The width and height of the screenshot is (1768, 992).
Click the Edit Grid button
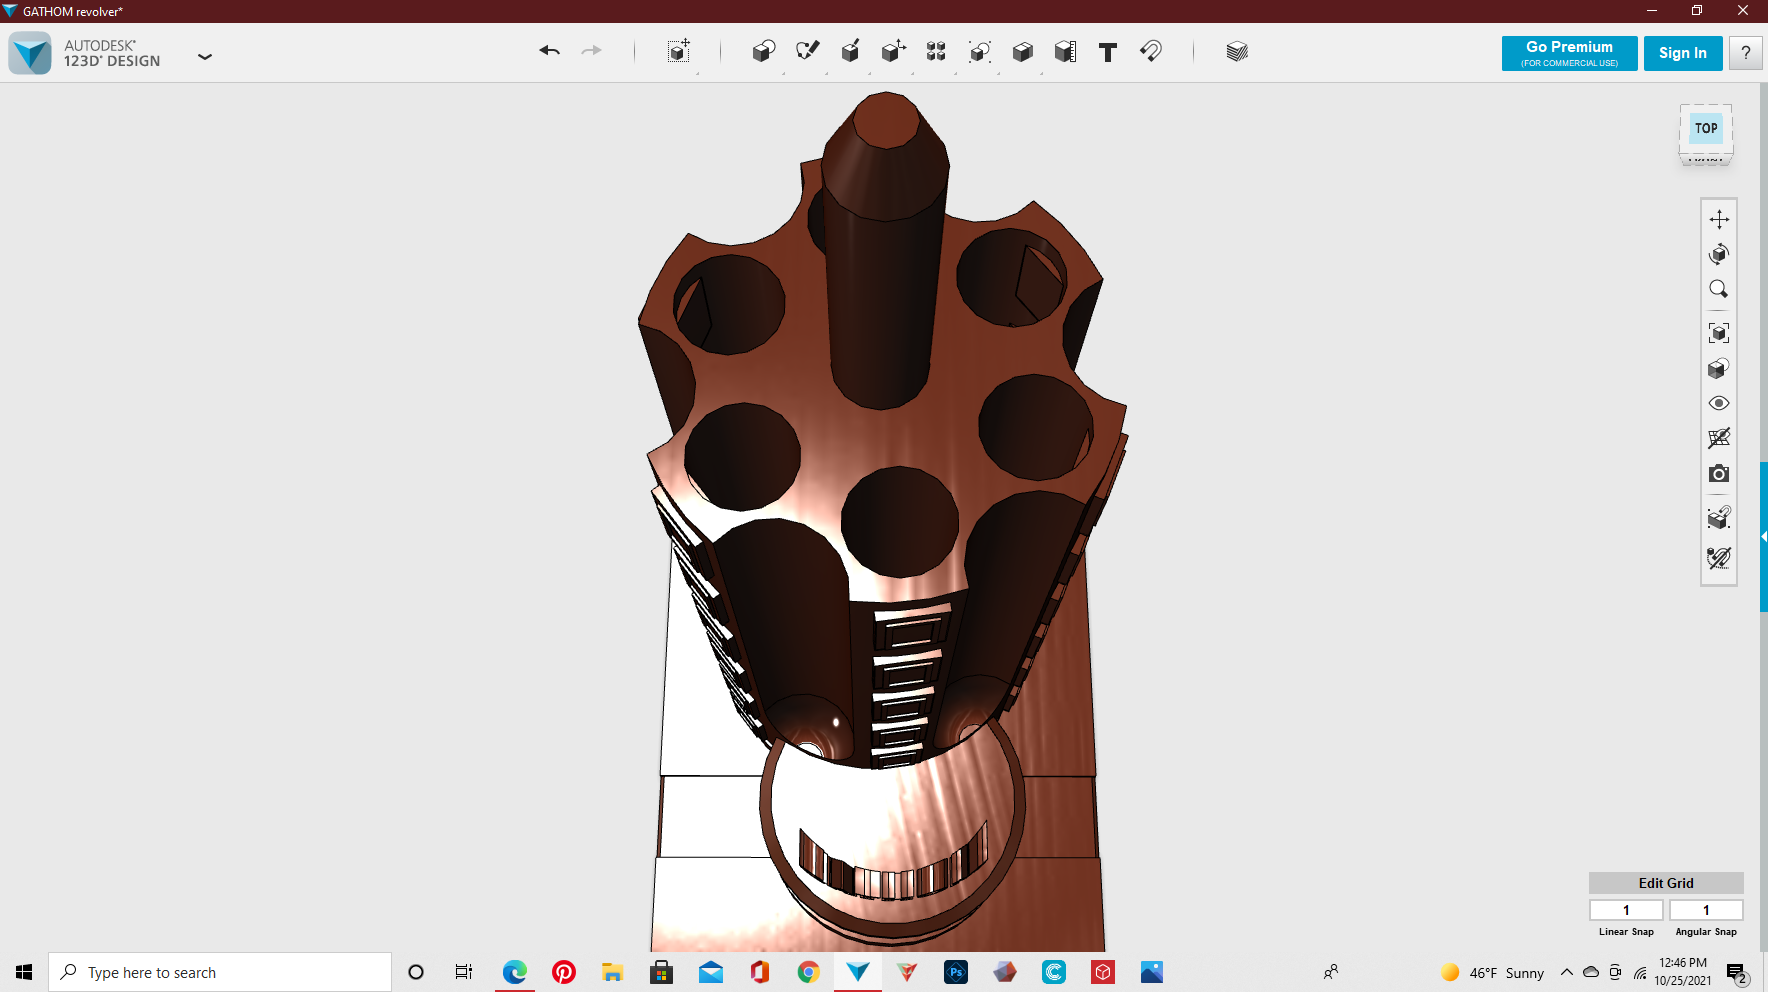(x=1666, y=883)
